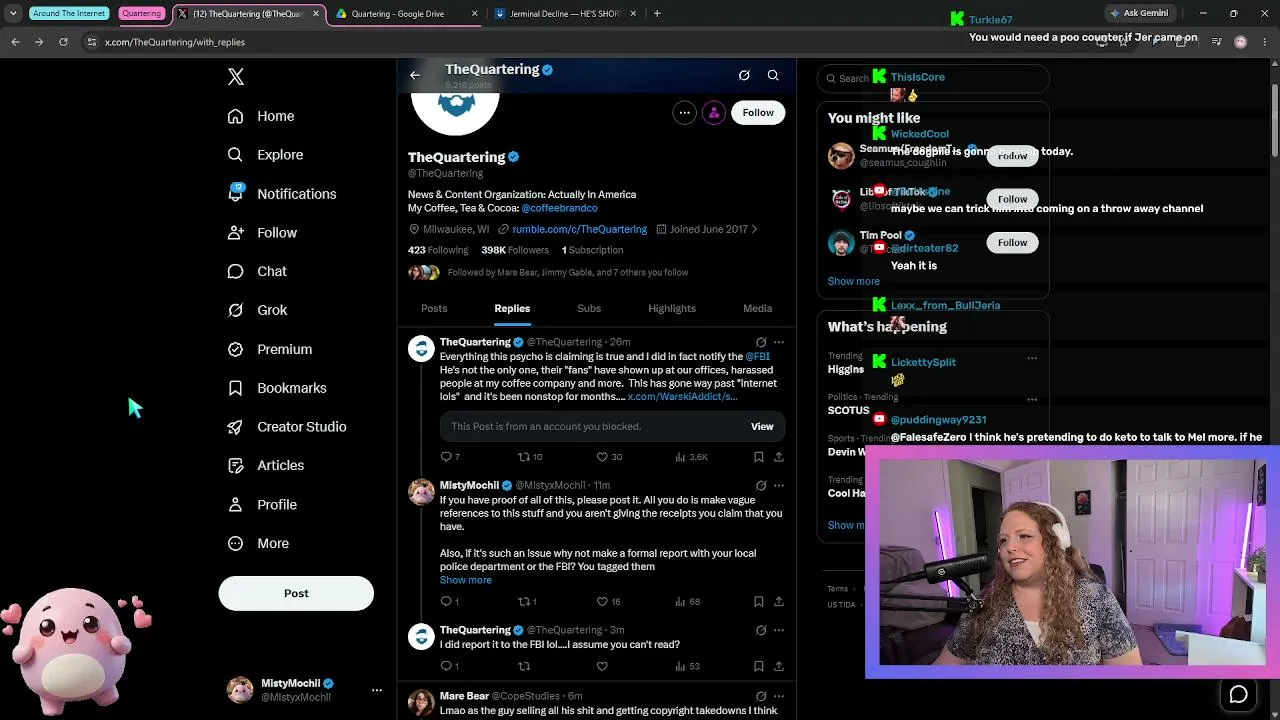This screenshot has height=720, width=1280.
Task: Follow TheQuartering with the profile Follow button
Action: [758, 113]
